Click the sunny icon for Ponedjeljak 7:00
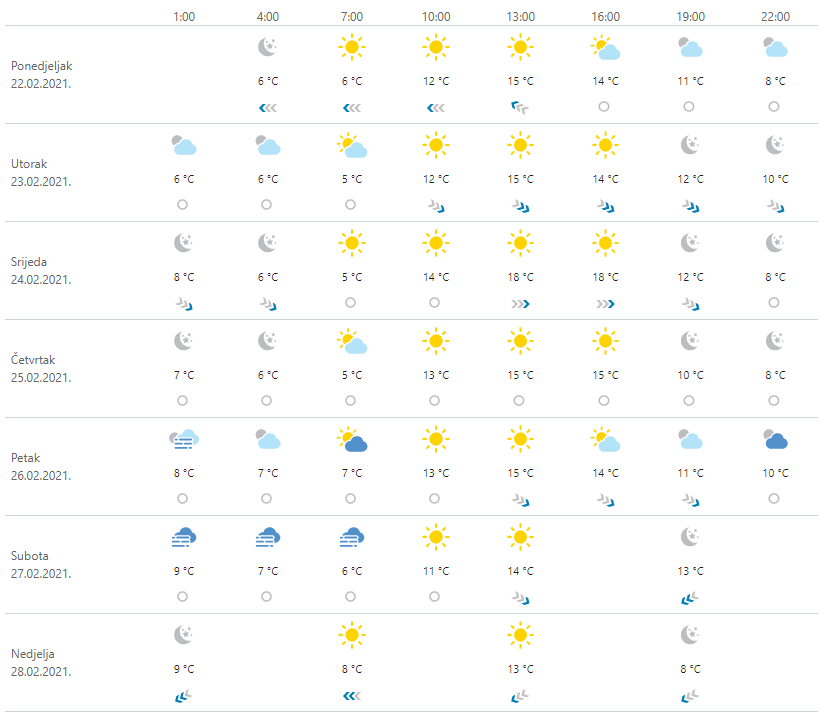This screenshot has width=832, height=713. point(350,47)
